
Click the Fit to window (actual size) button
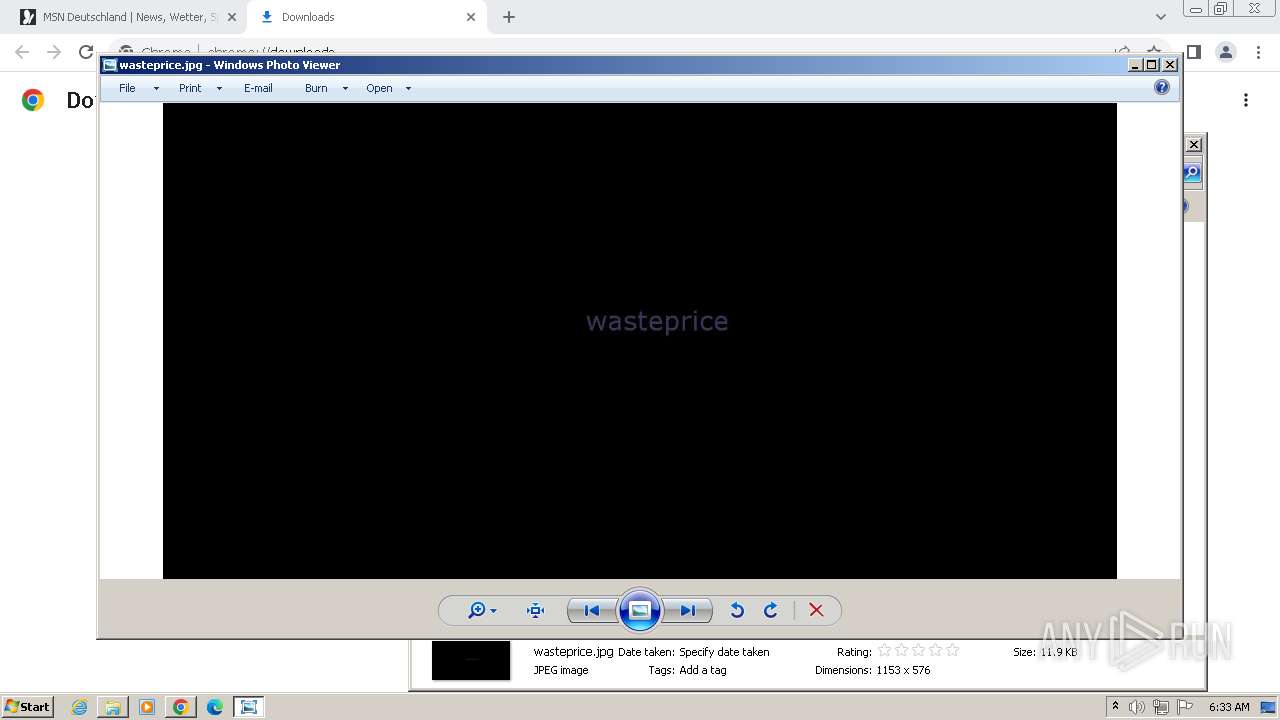click(535, 610)
